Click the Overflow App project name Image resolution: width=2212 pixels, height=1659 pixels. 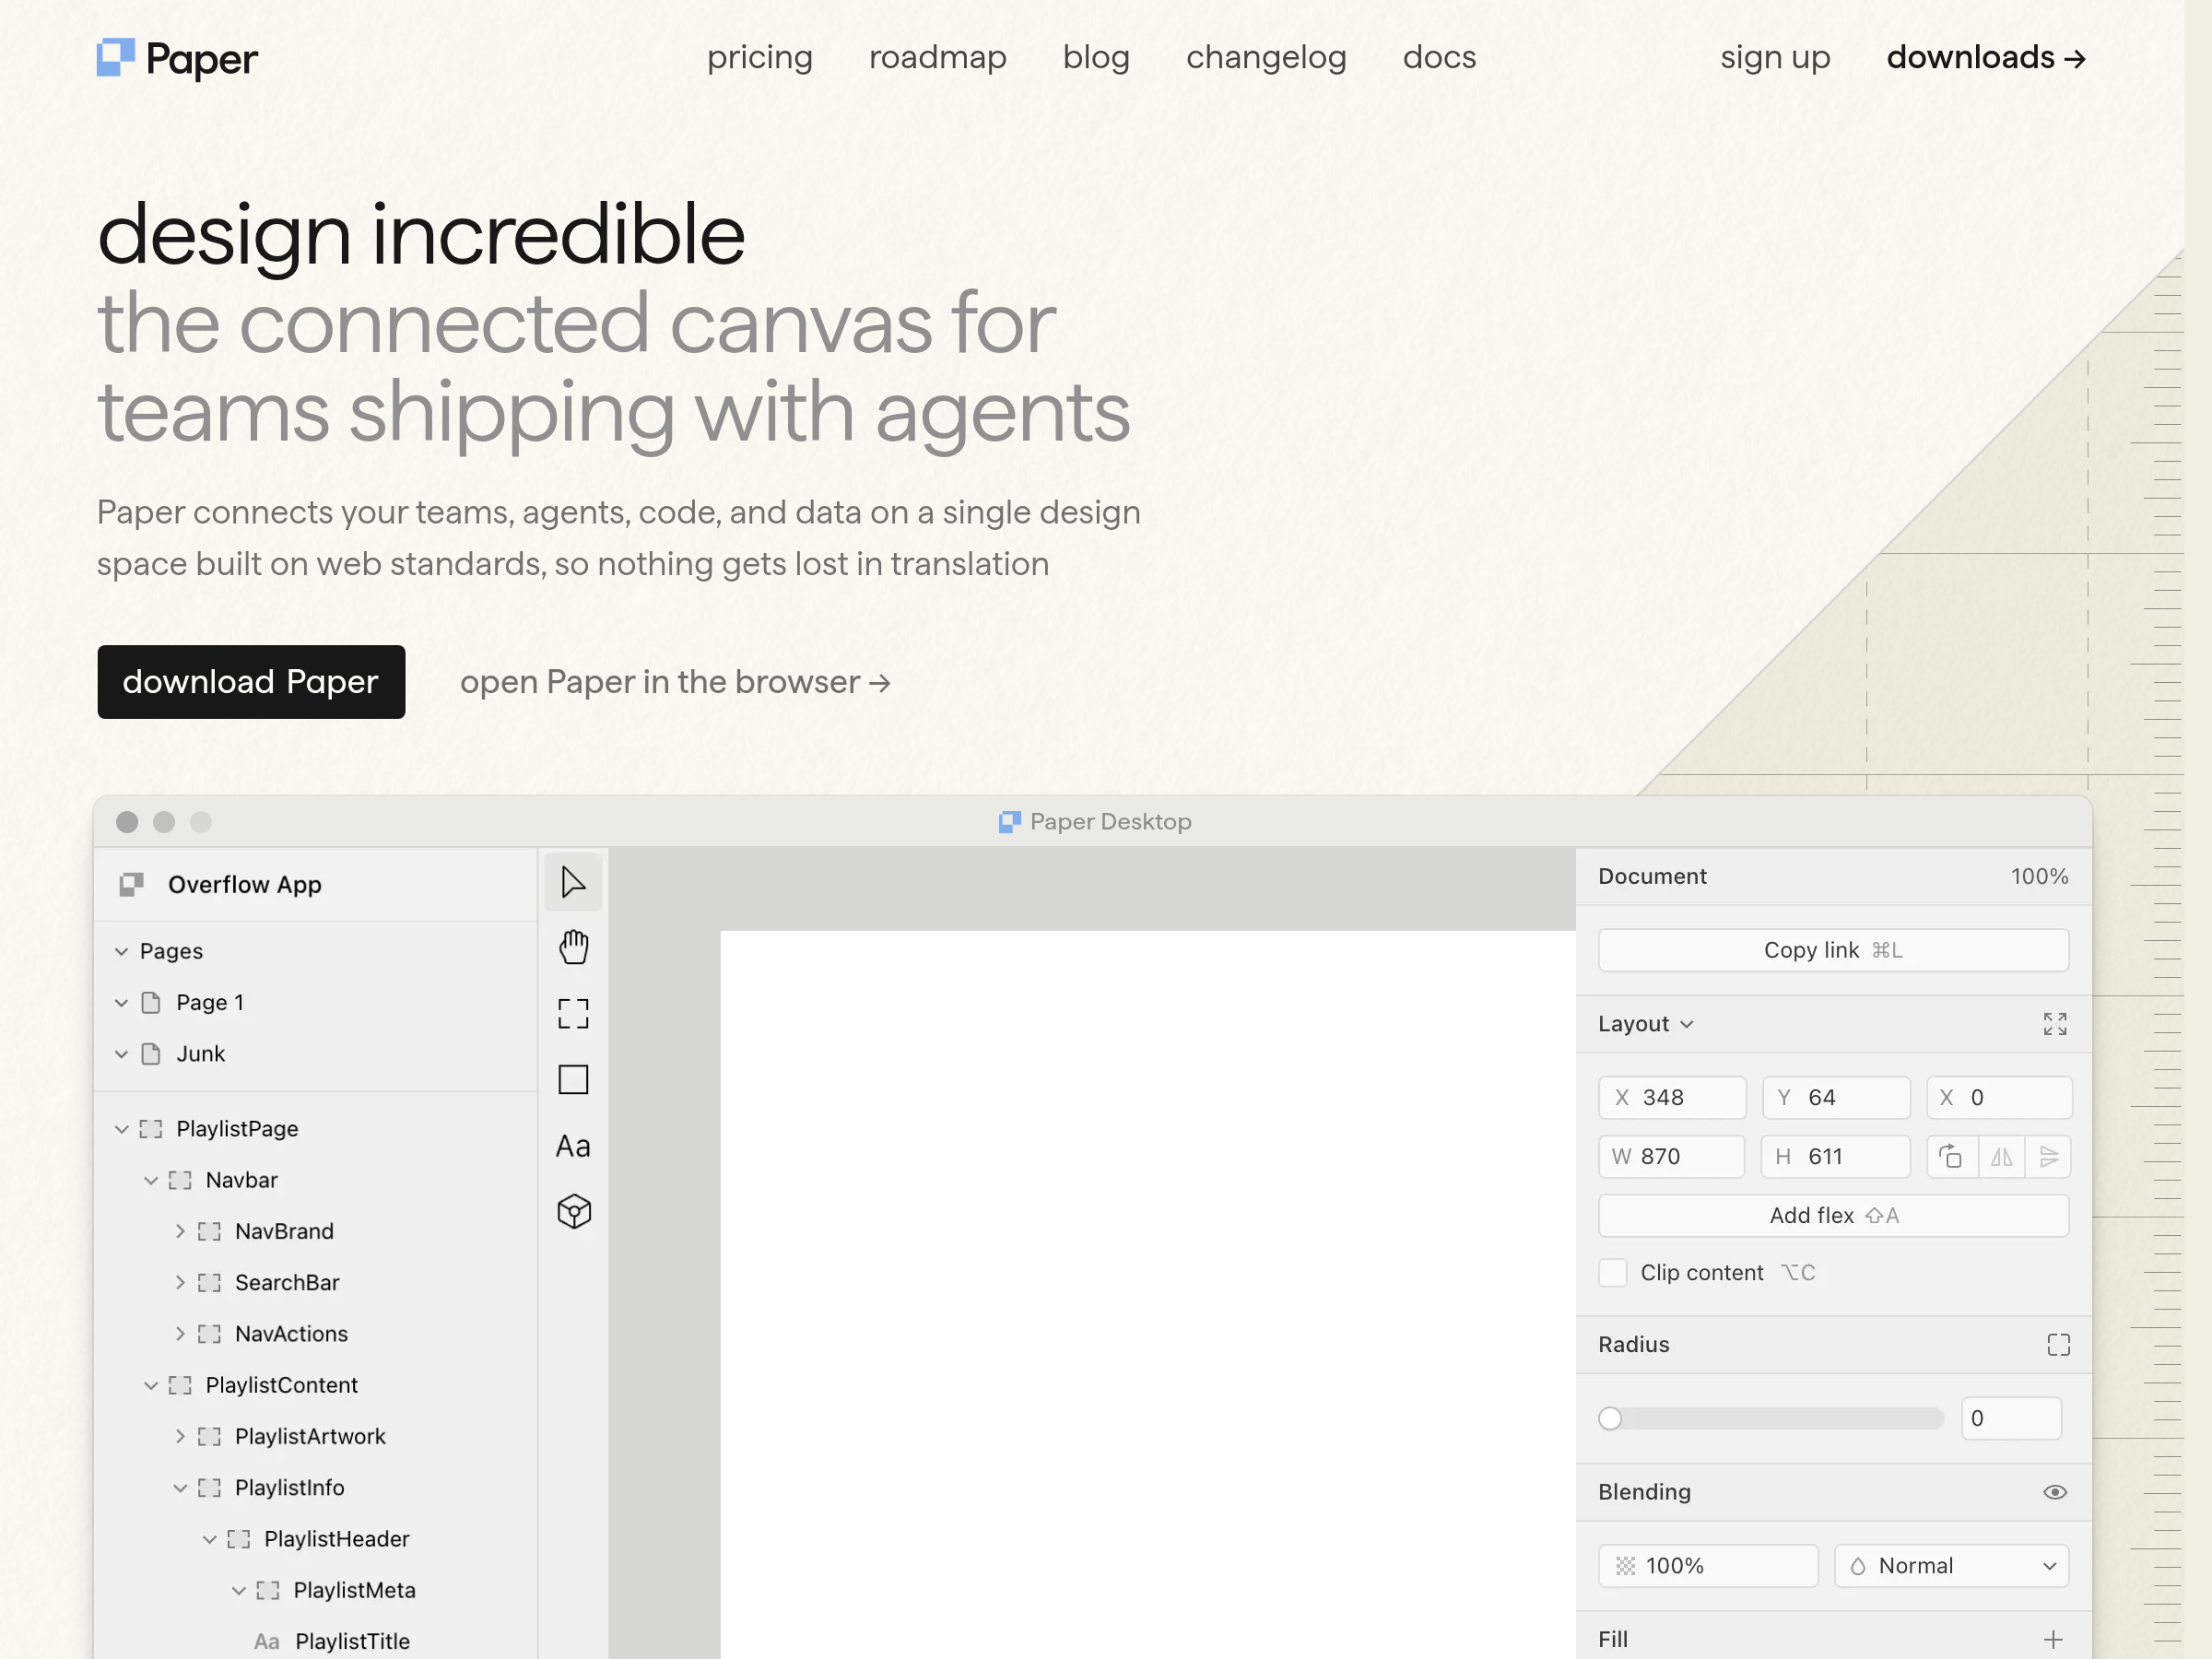[x=245, y=884]
